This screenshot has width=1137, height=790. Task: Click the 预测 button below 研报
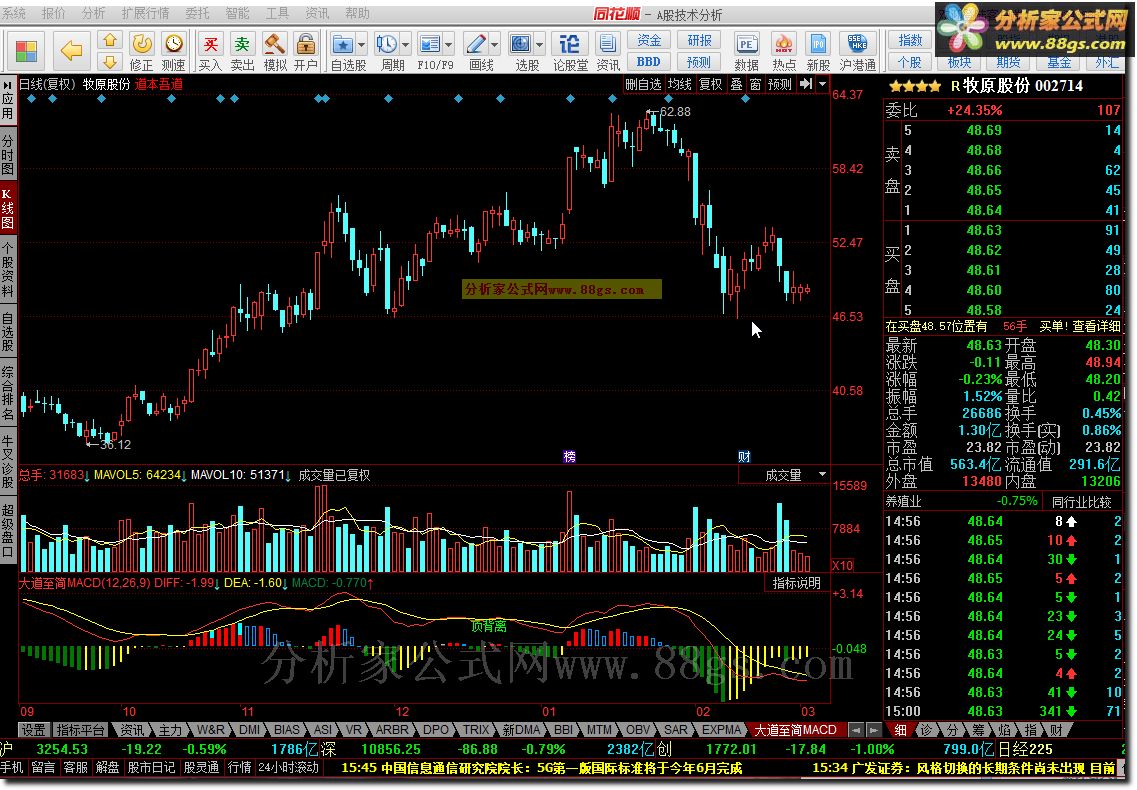click(x=699, y=62)
